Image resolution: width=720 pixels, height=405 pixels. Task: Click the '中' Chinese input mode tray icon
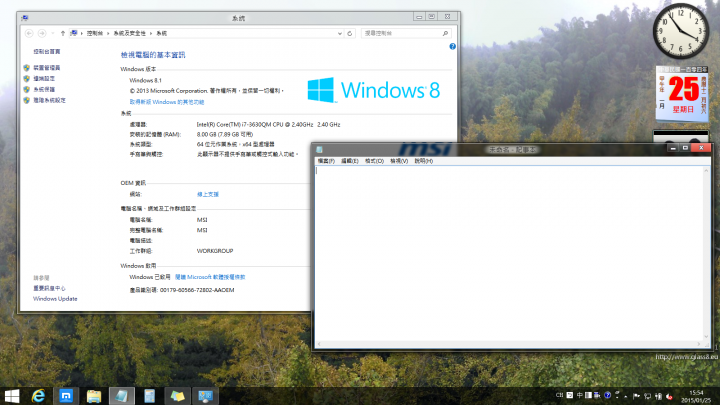click(579, 395)
